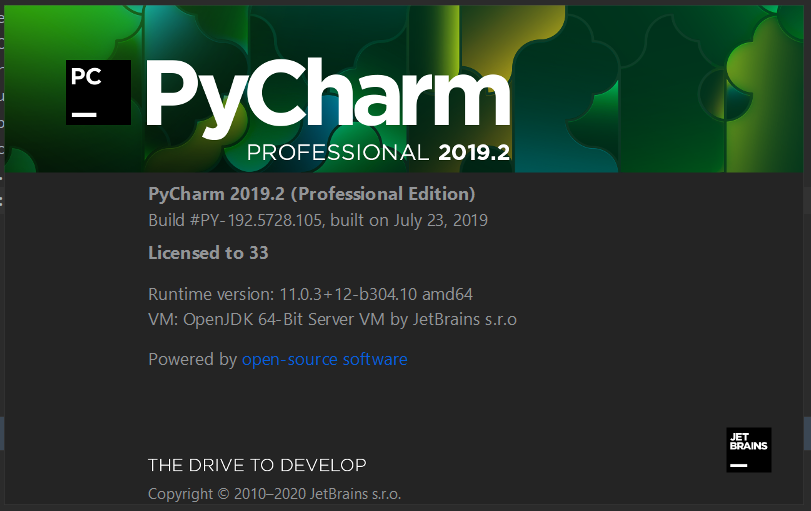Select the 'PyCharm 2019.2 (Professional Edition)' heading
The image size is (811, 511).
[x=311, y=194]
